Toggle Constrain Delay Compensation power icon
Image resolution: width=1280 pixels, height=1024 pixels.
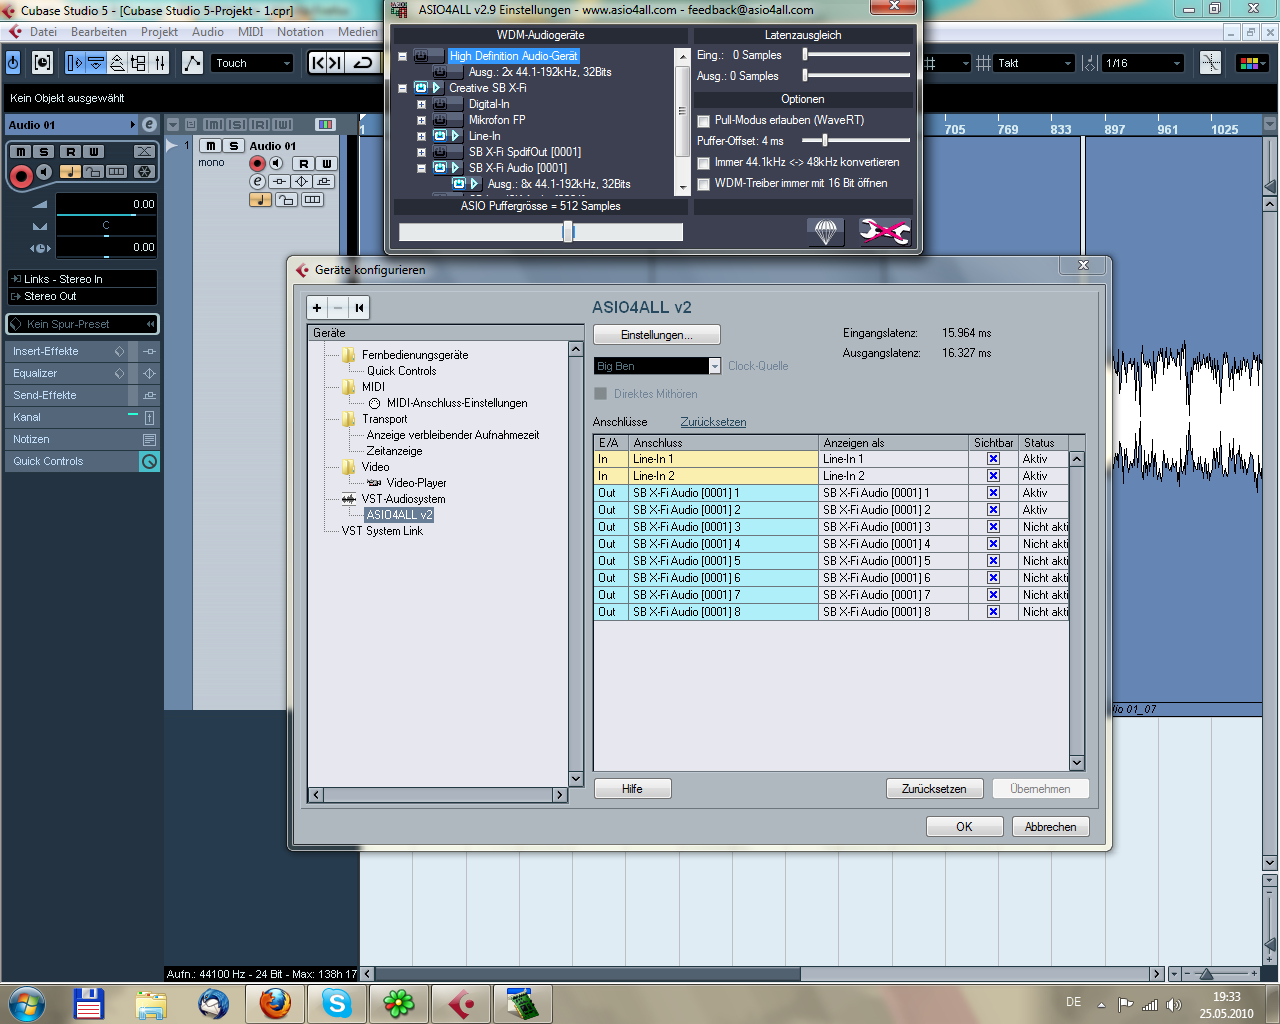coord(13,63)
